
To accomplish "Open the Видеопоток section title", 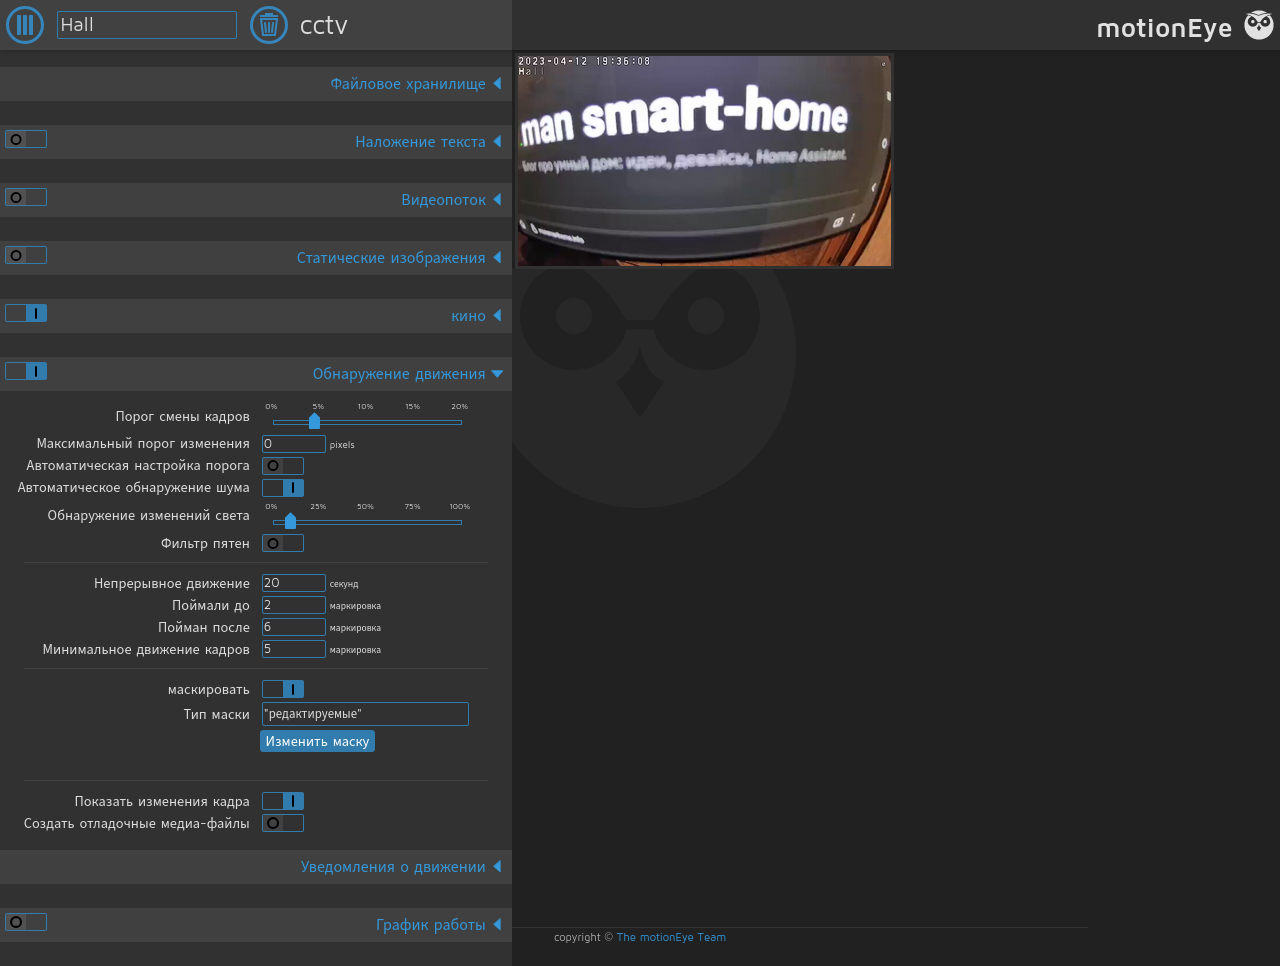I will coord(443,200).
